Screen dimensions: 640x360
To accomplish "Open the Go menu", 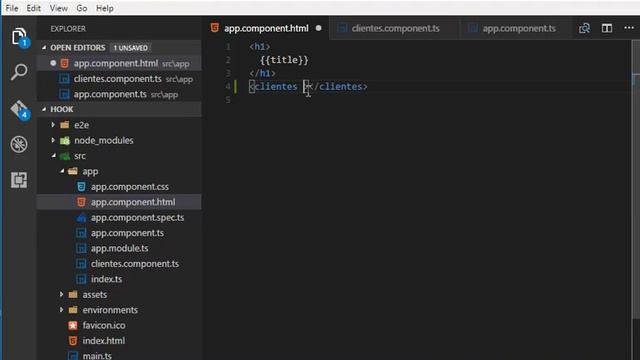I will tap(82, 8).
